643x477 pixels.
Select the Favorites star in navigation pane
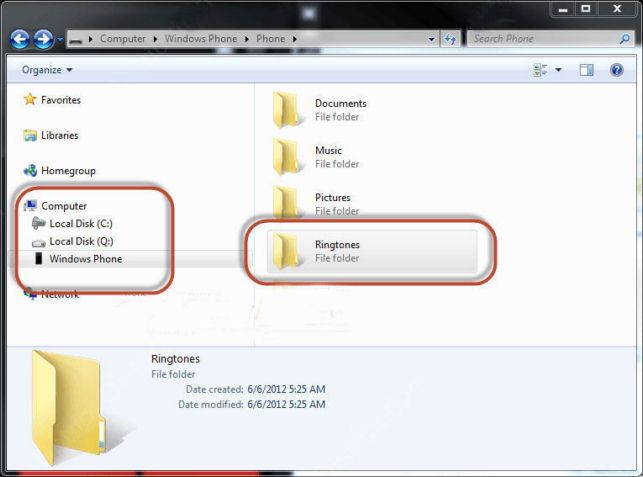(x=30, y=99)
